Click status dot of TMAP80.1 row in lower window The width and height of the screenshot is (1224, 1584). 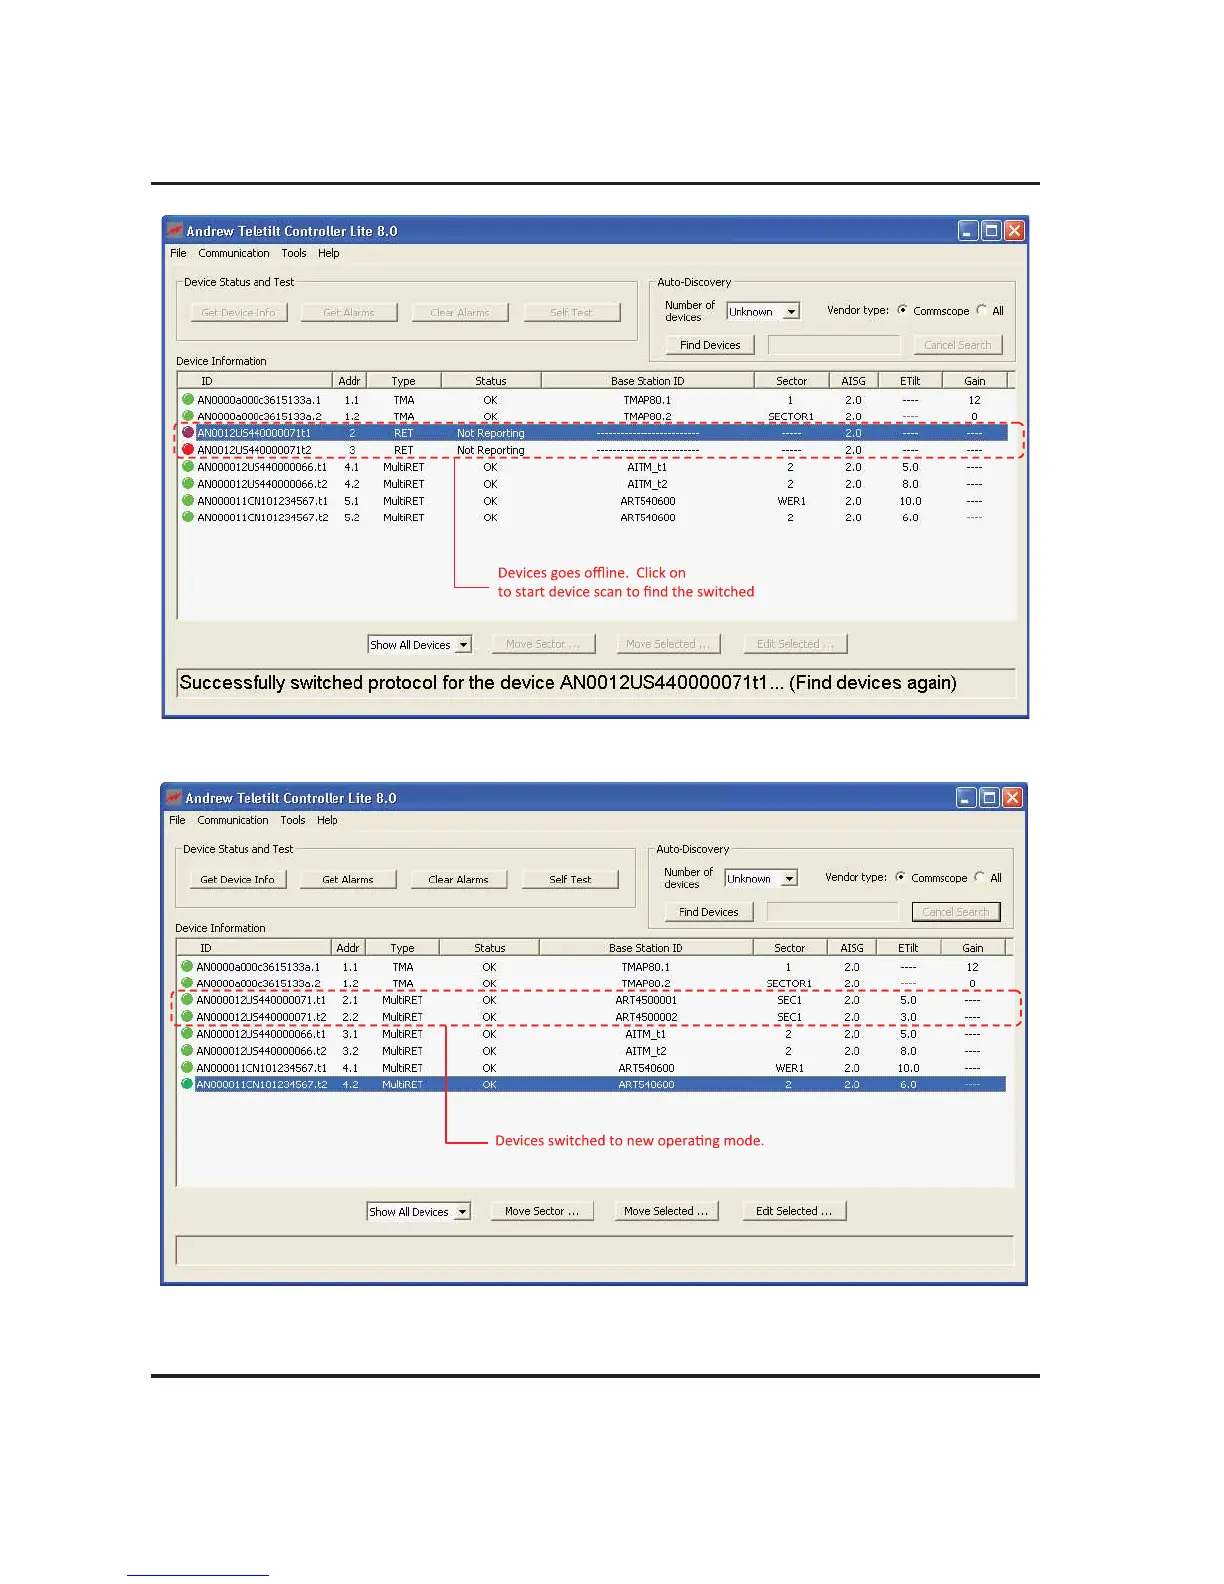187,967
